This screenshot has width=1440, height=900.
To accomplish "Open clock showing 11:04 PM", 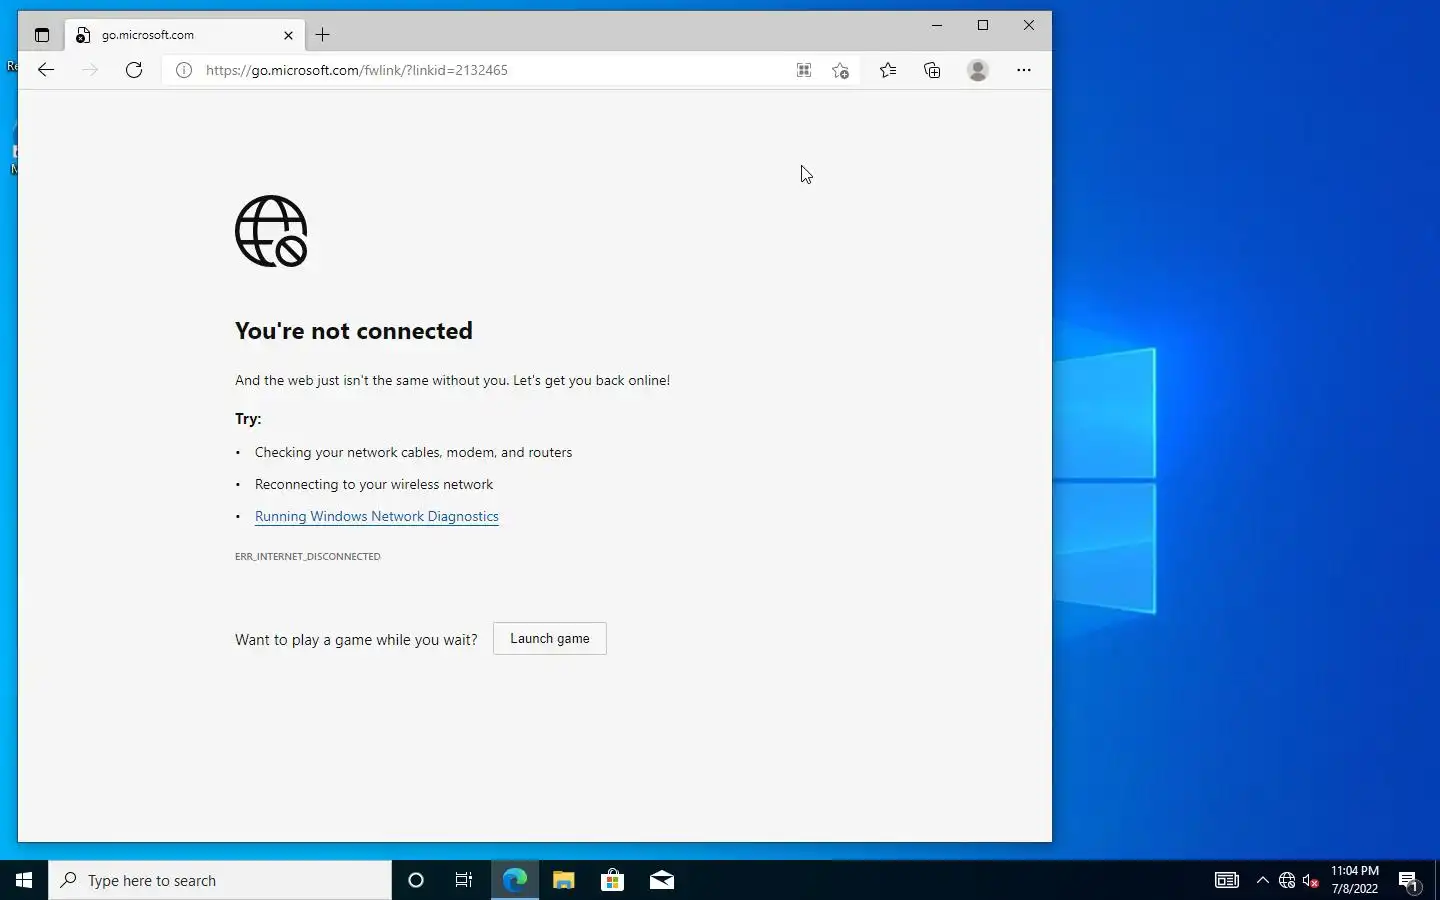I will pyautogui.click(x=1355, y=880).
